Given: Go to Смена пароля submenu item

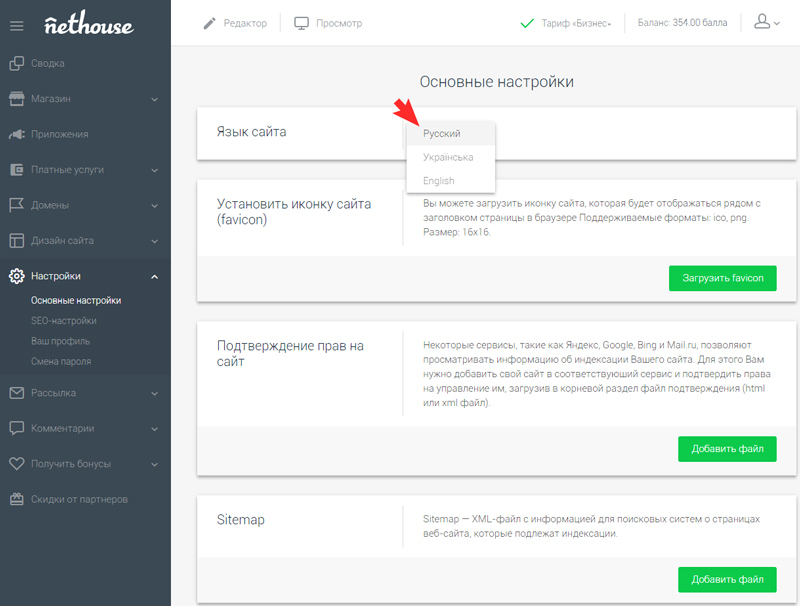Looking at the screenshot, I should pos(61,361).
